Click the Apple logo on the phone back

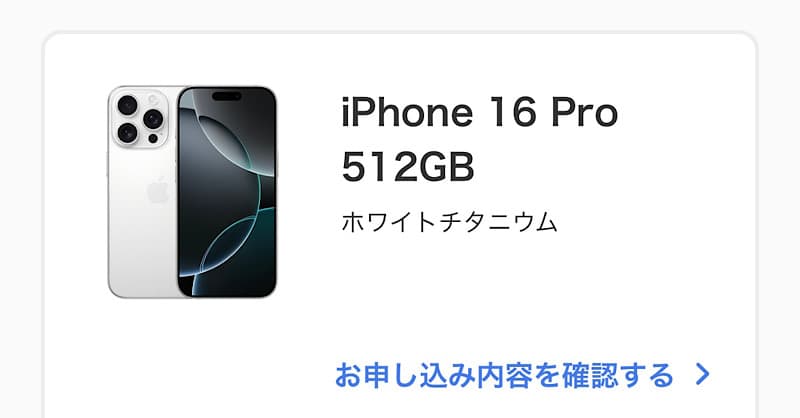pos(158,190)
